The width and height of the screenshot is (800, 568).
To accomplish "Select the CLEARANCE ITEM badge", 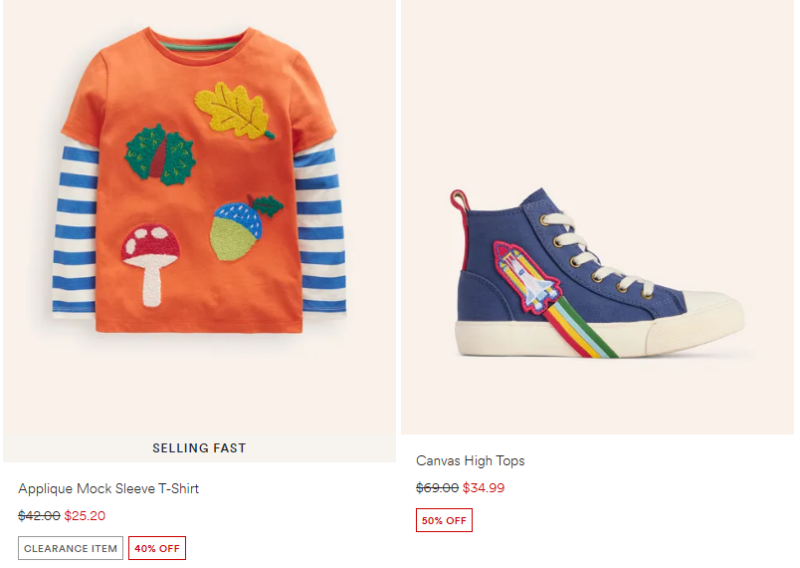I will click(x=70, y=548).
